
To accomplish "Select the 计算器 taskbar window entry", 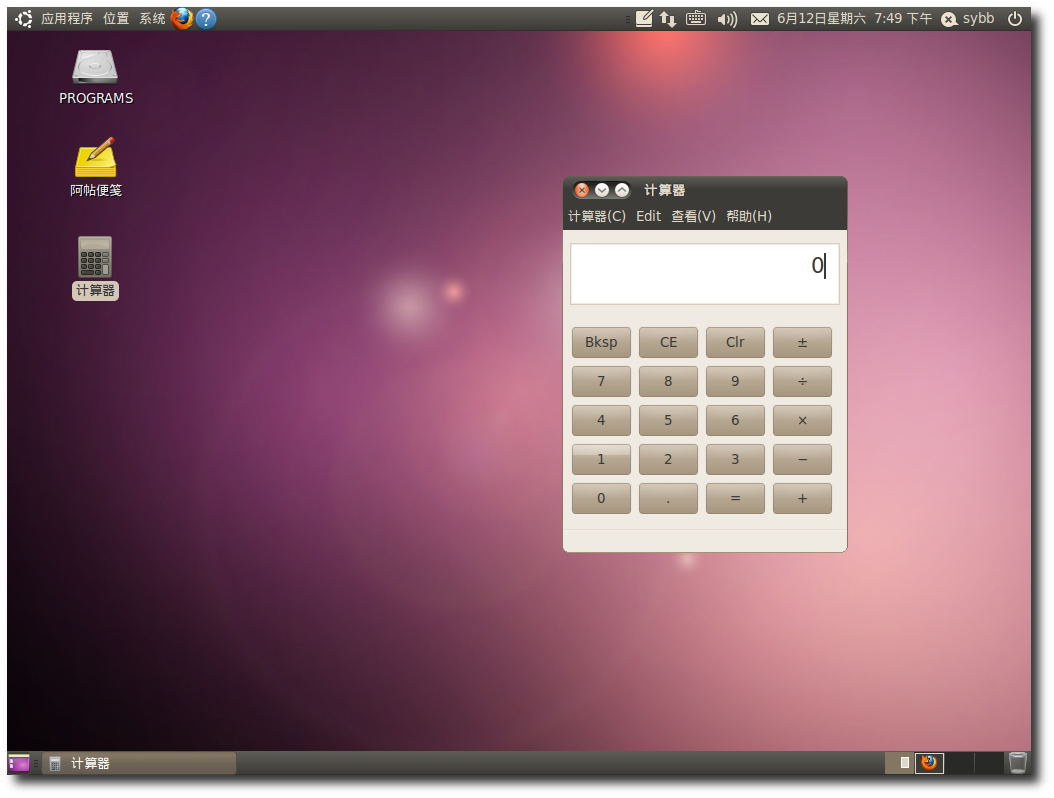I will (x=139, y=763).
